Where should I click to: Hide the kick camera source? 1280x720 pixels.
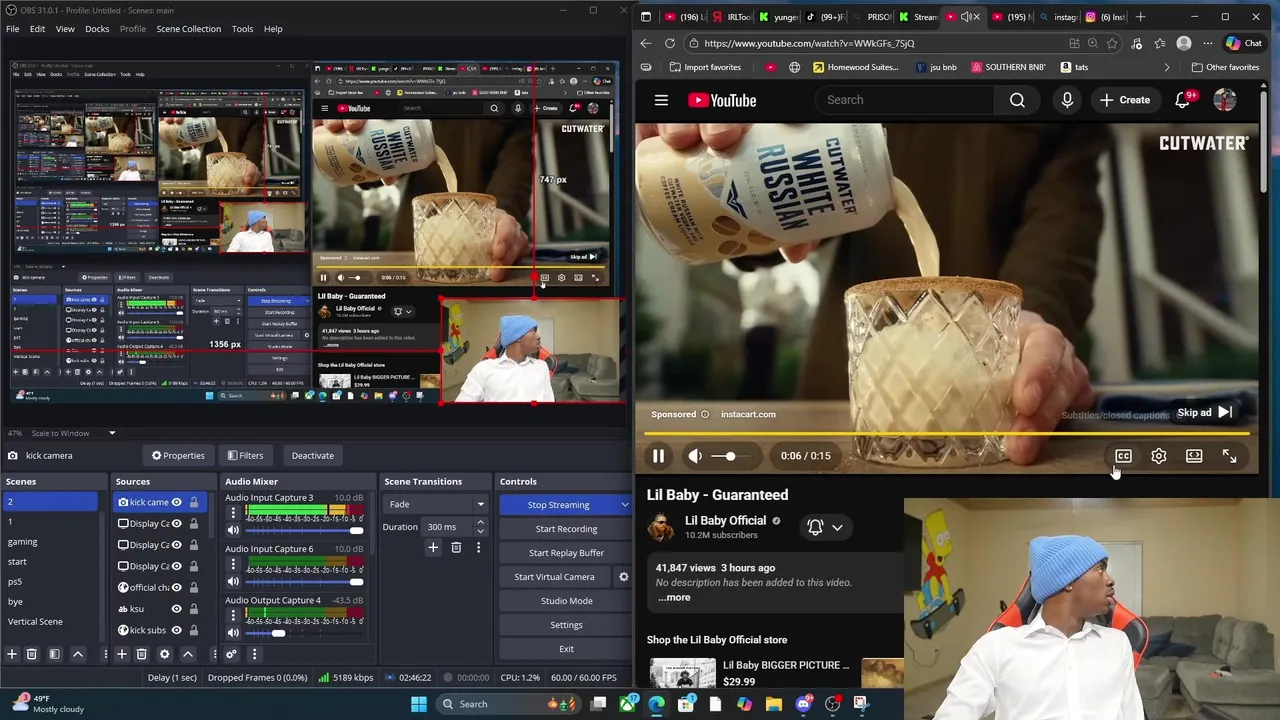point(177,502)
